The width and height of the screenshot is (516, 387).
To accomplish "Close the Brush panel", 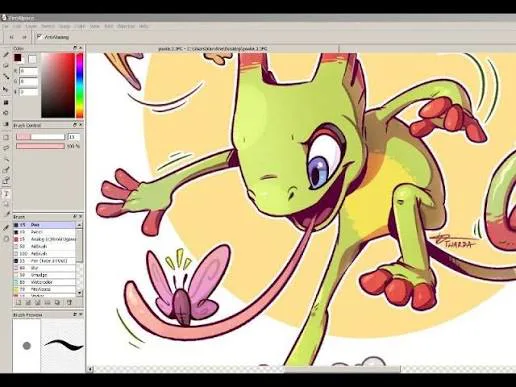I will click(81, 217).
